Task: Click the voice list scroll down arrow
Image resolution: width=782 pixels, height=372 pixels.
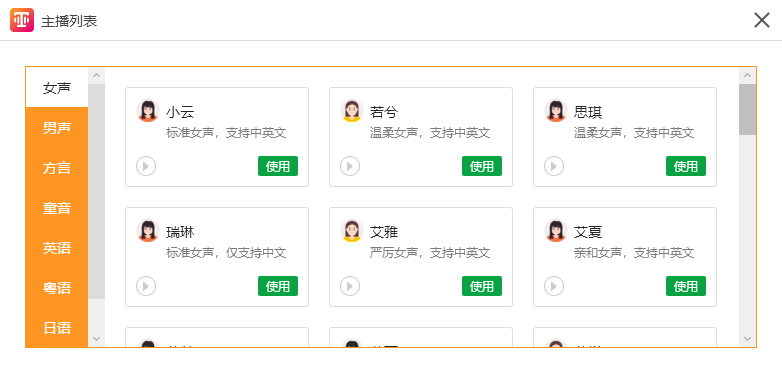Action: (747, 339)
